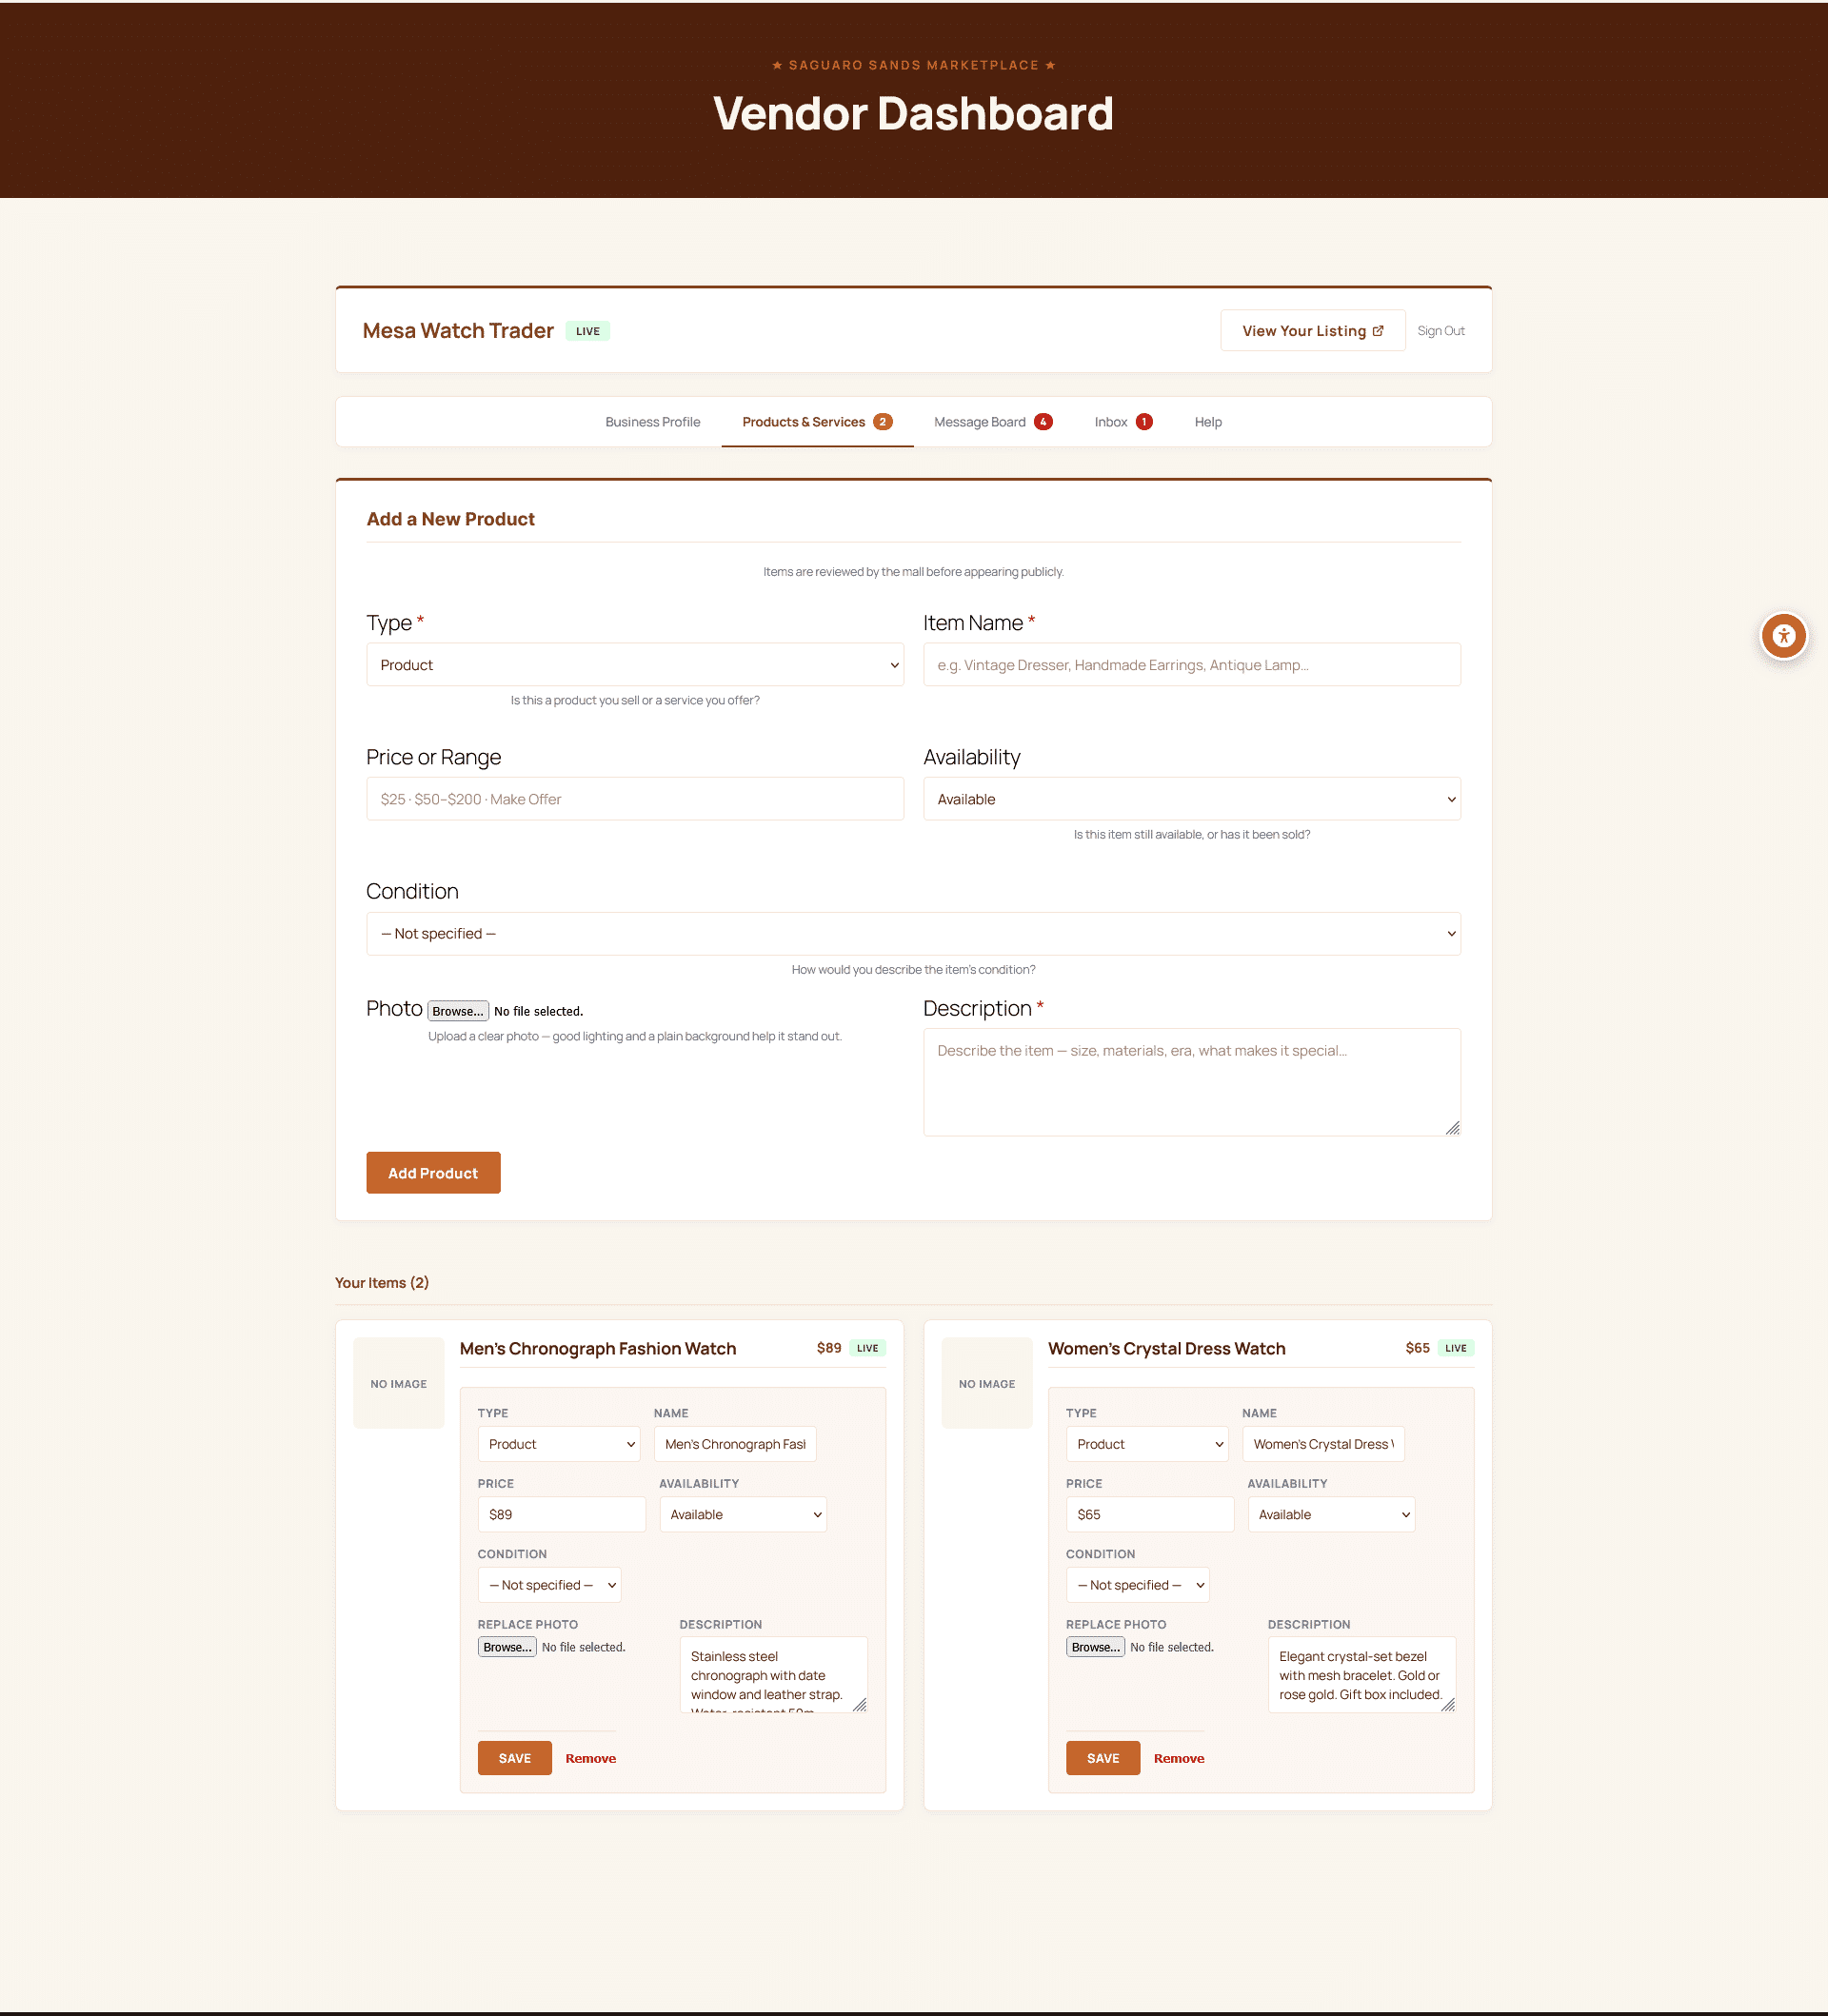Click the Women's Crystal Dress Watch card title
The height and width of the screenshot is (2016, 1828).
pos(1166,1349)
